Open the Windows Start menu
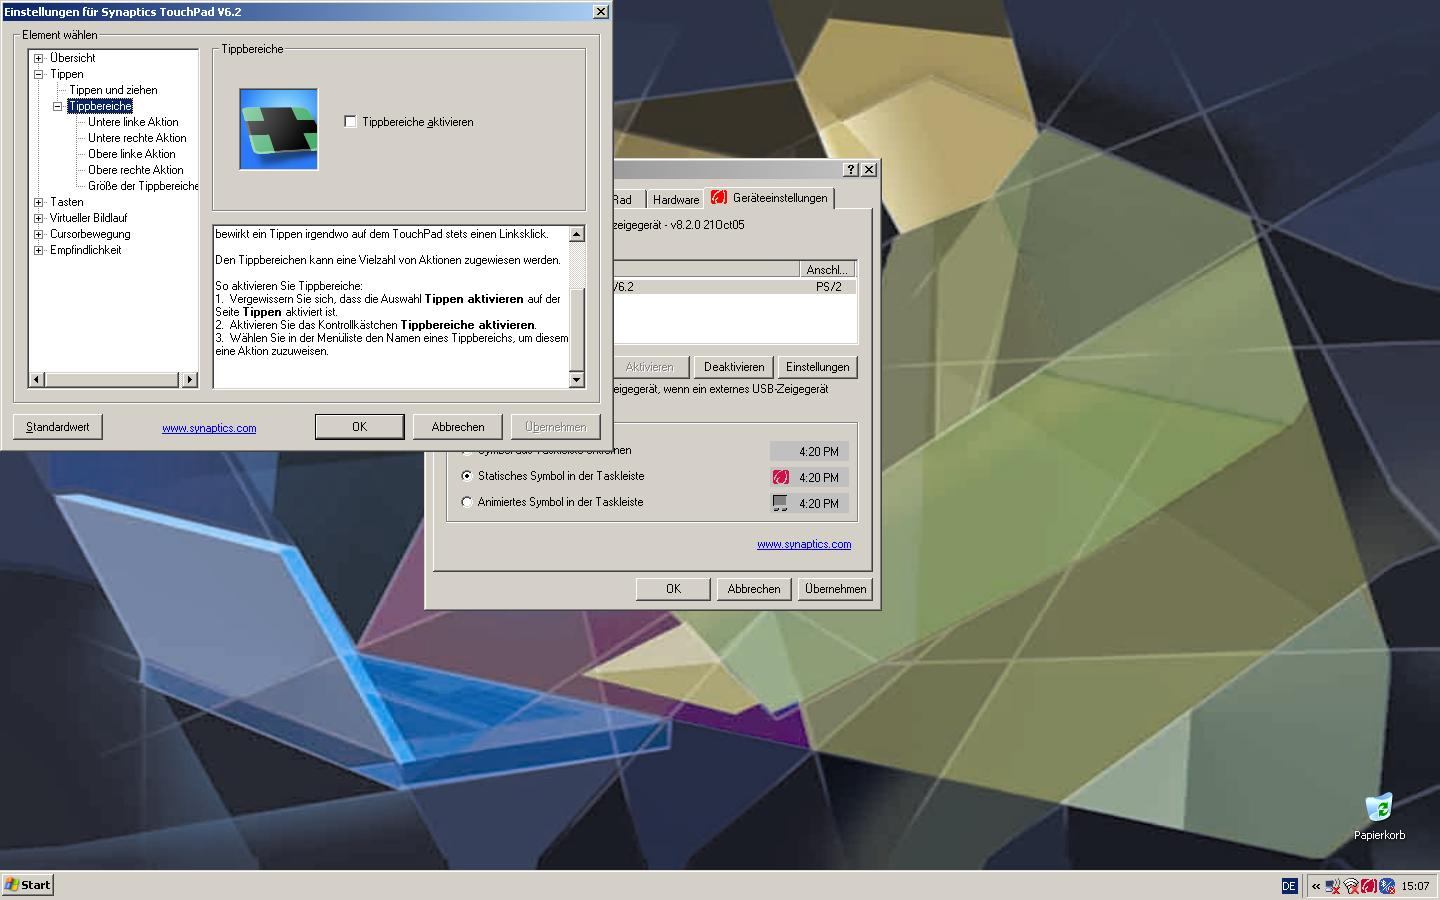1440x900 pixels. [27, 885]
